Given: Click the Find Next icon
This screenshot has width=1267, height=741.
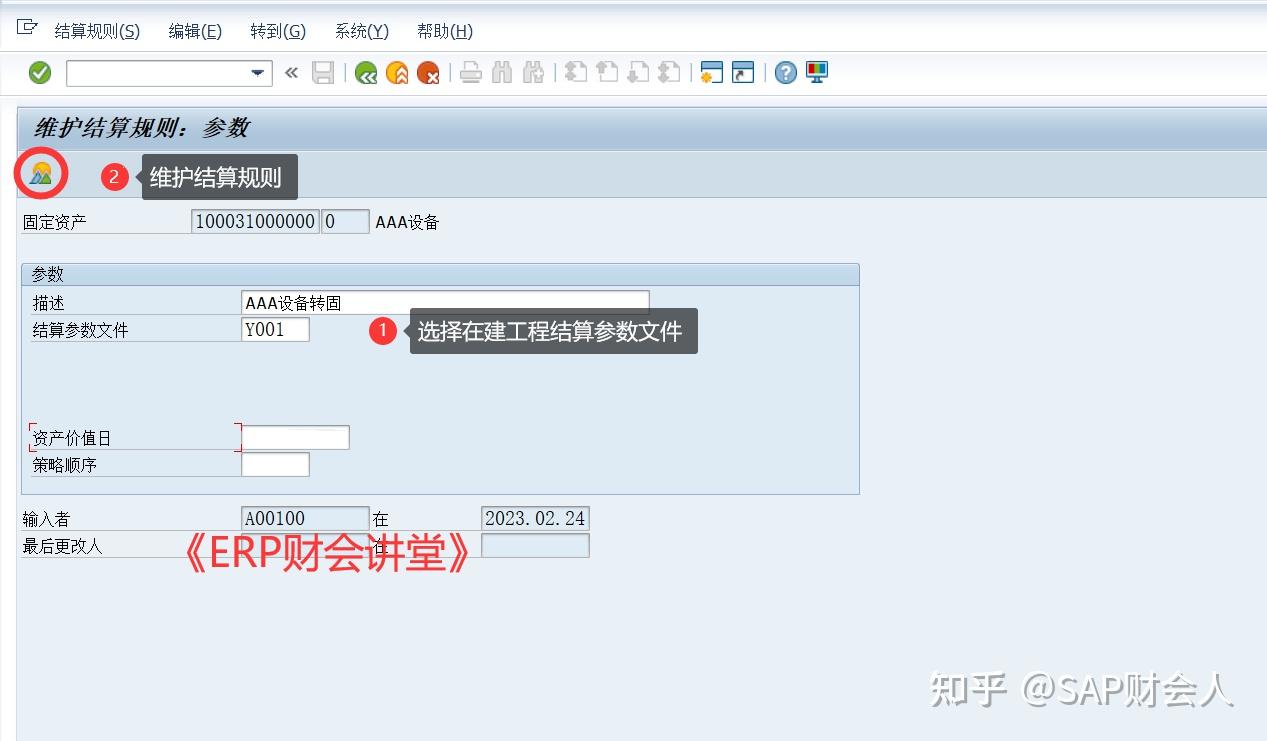Looking at the screenshot, I should click(535, 72).
